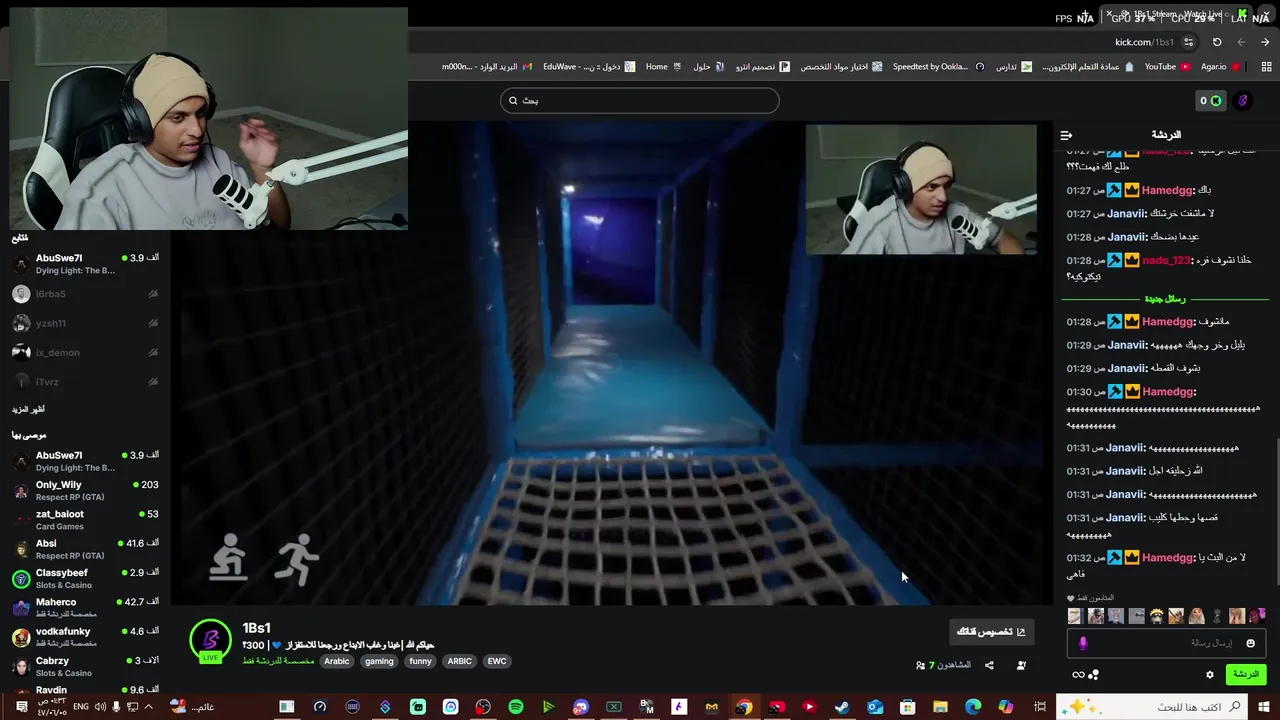Open the three-dots points icon below chat
1280x720 pixels.
pyautogui.click(x=1094, y=675)
